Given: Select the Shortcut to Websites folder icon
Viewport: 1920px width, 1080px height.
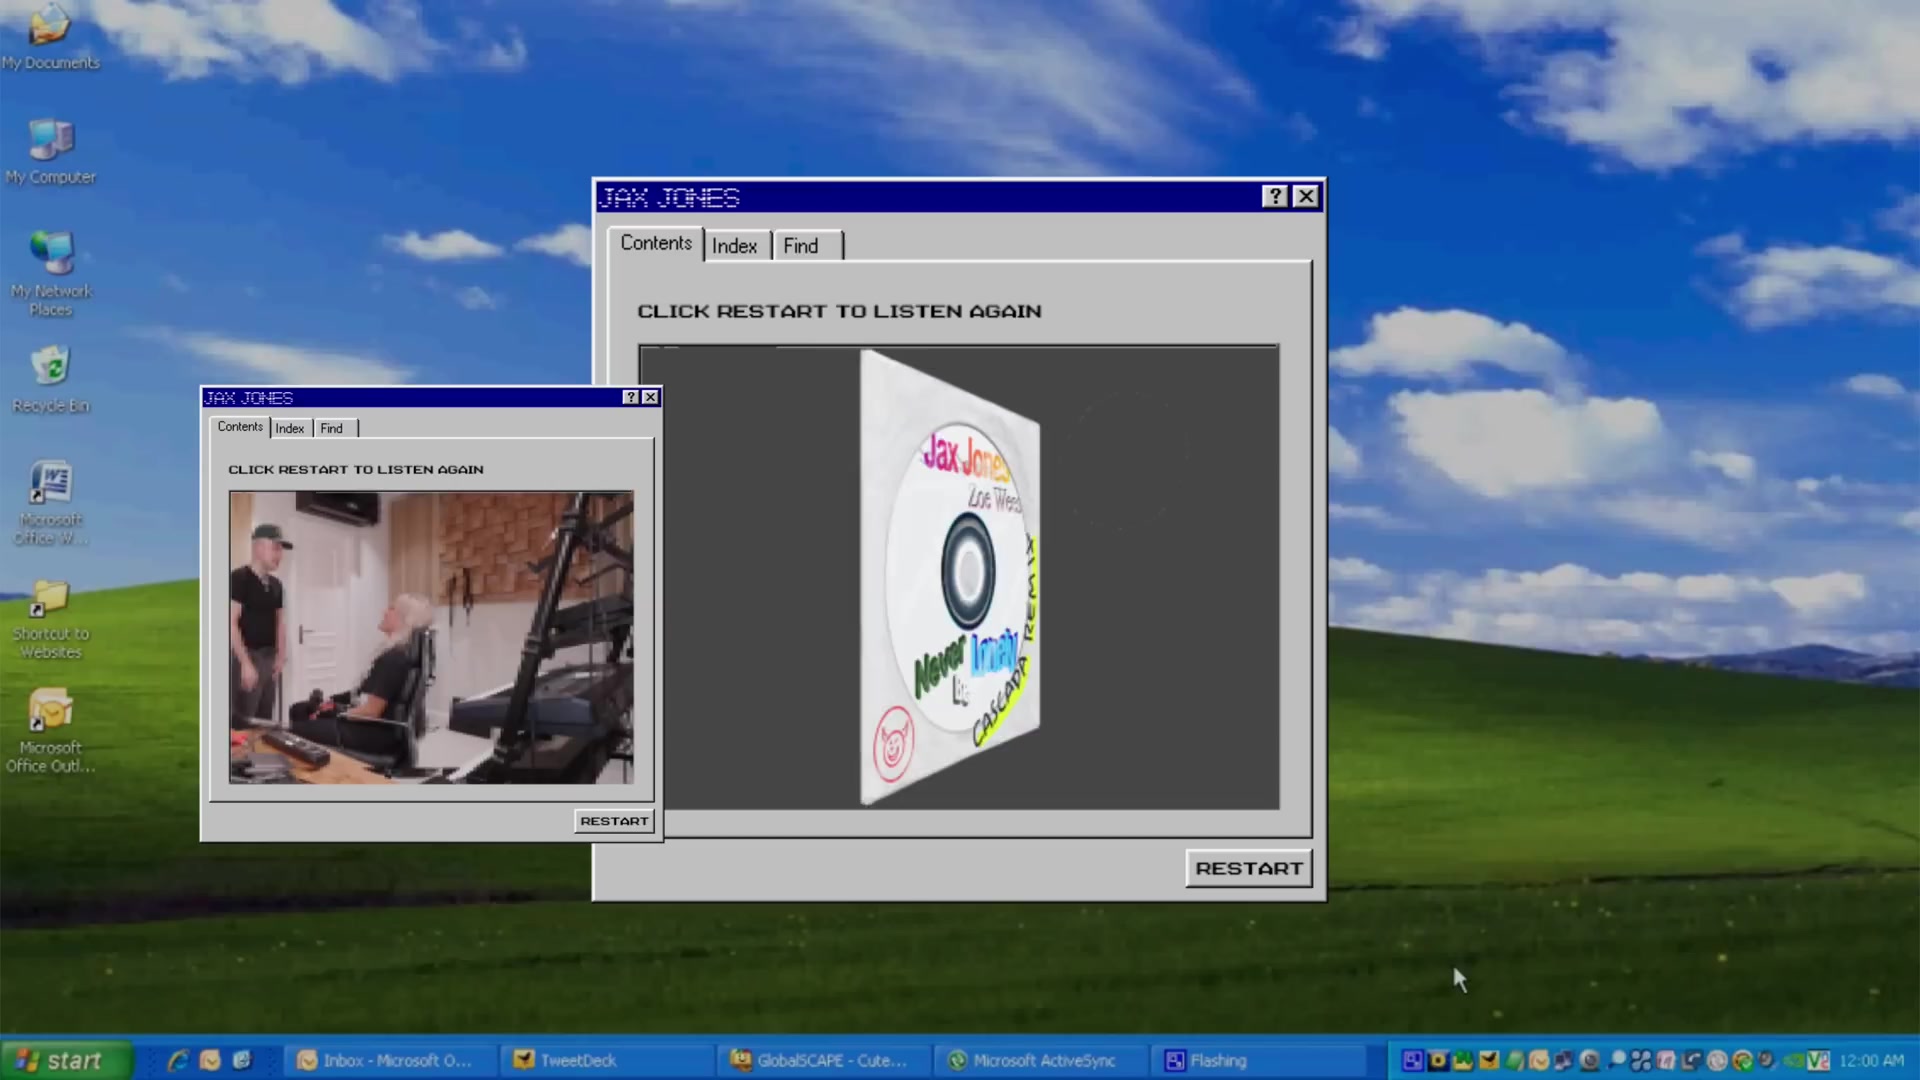Looking at the screenshot, I should (50, 619).
